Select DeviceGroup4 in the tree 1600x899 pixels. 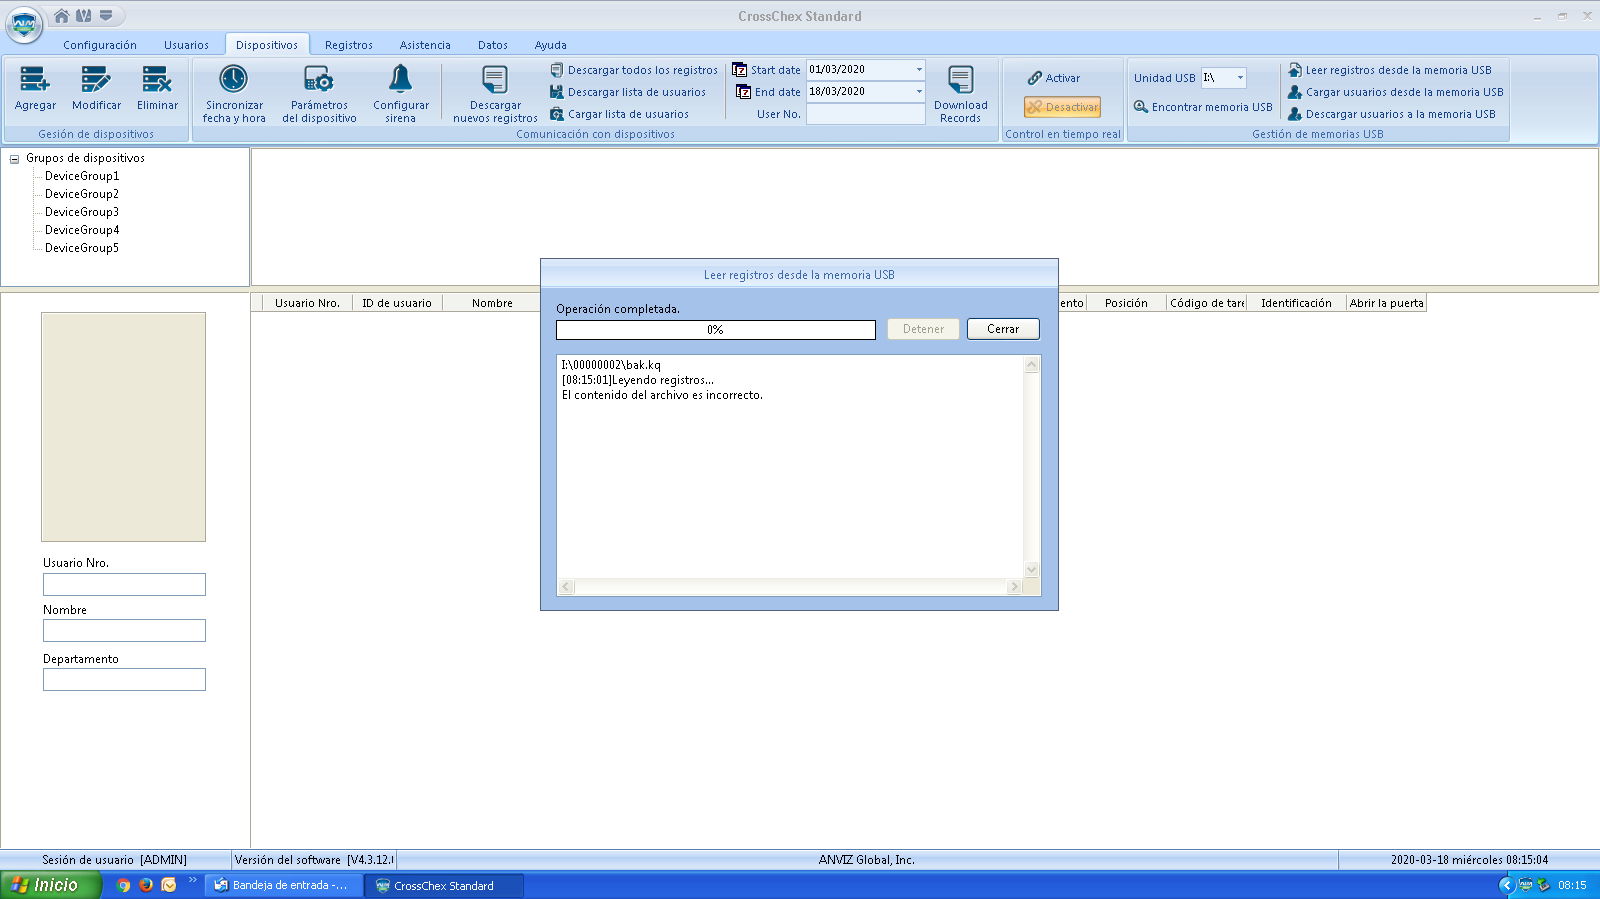point(82,230)
